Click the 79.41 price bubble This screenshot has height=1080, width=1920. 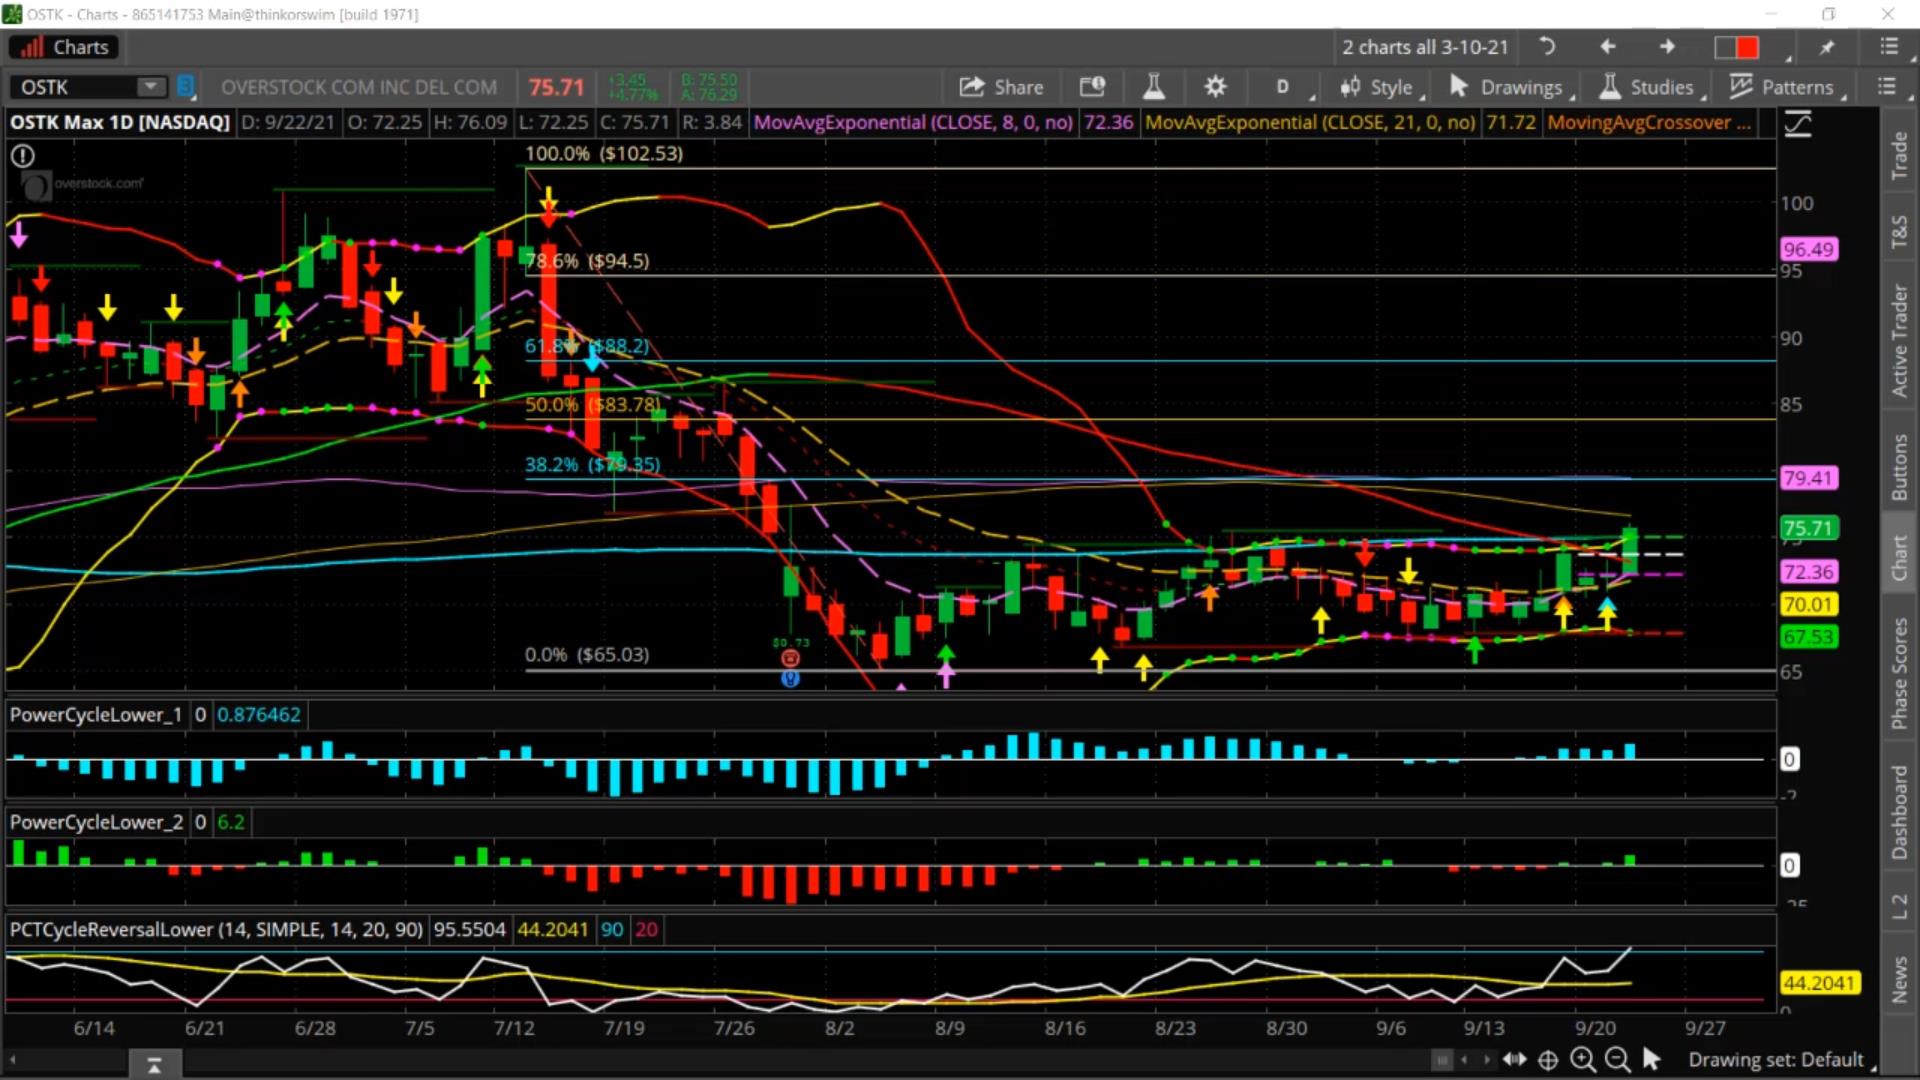(x=1808, y=478)
